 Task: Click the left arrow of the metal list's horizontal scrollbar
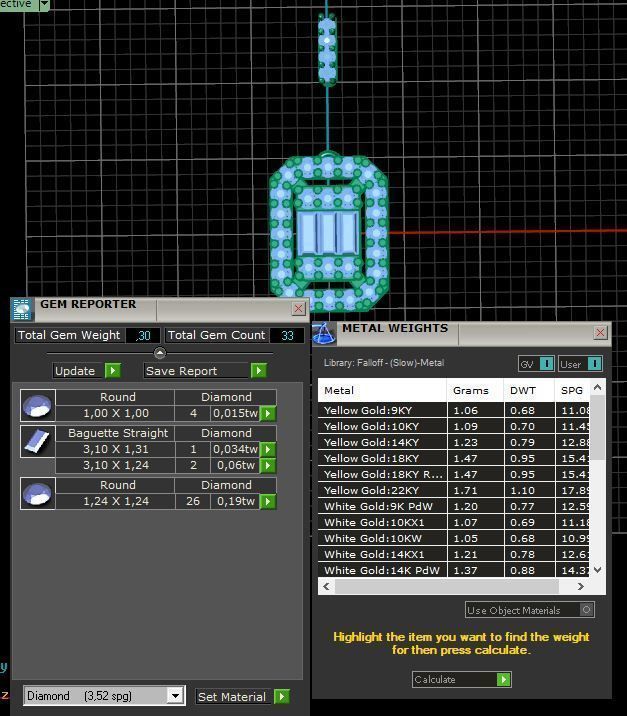coord(326,586)
